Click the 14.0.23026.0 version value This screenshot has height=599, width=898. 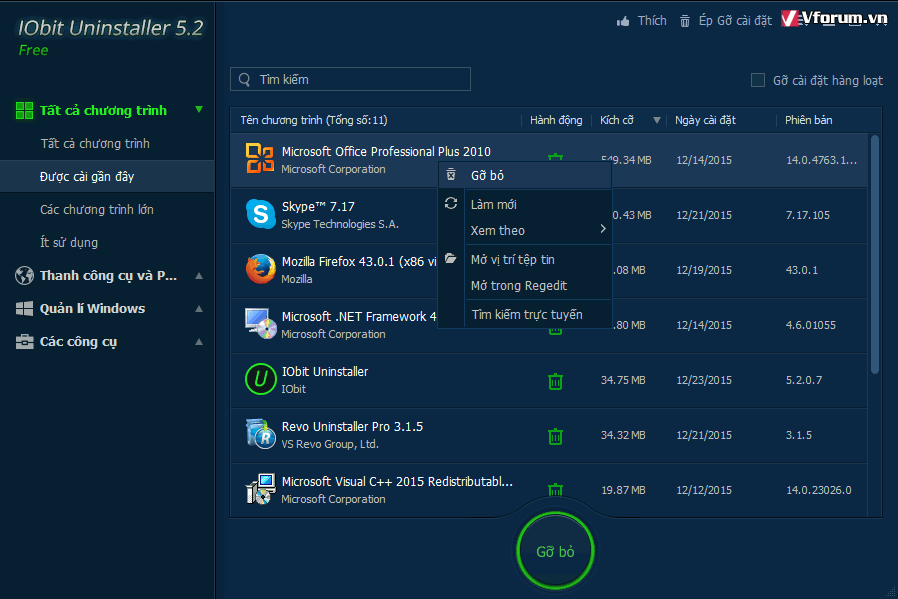(818, 490)
